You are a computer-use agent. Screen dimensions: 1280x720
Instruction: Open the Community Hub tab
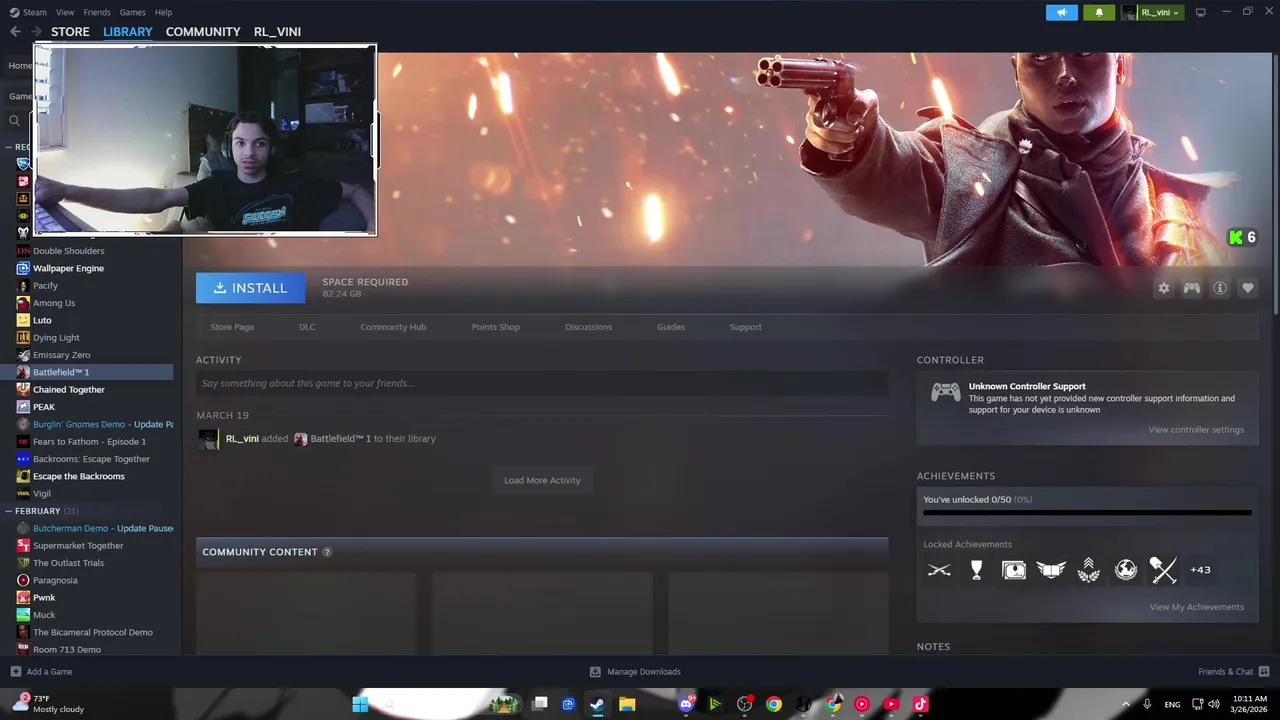pyautogui.click(x=393, y=327)
